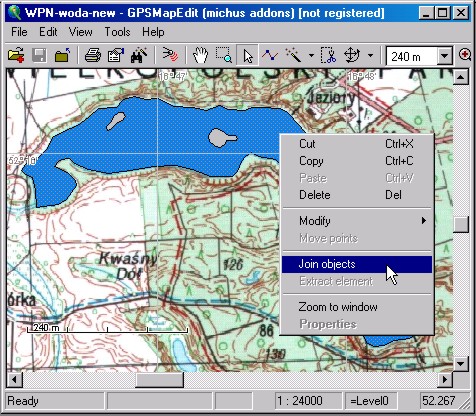
Task: Click the vertical scrollbar down arrow
Action: point(461,364)
